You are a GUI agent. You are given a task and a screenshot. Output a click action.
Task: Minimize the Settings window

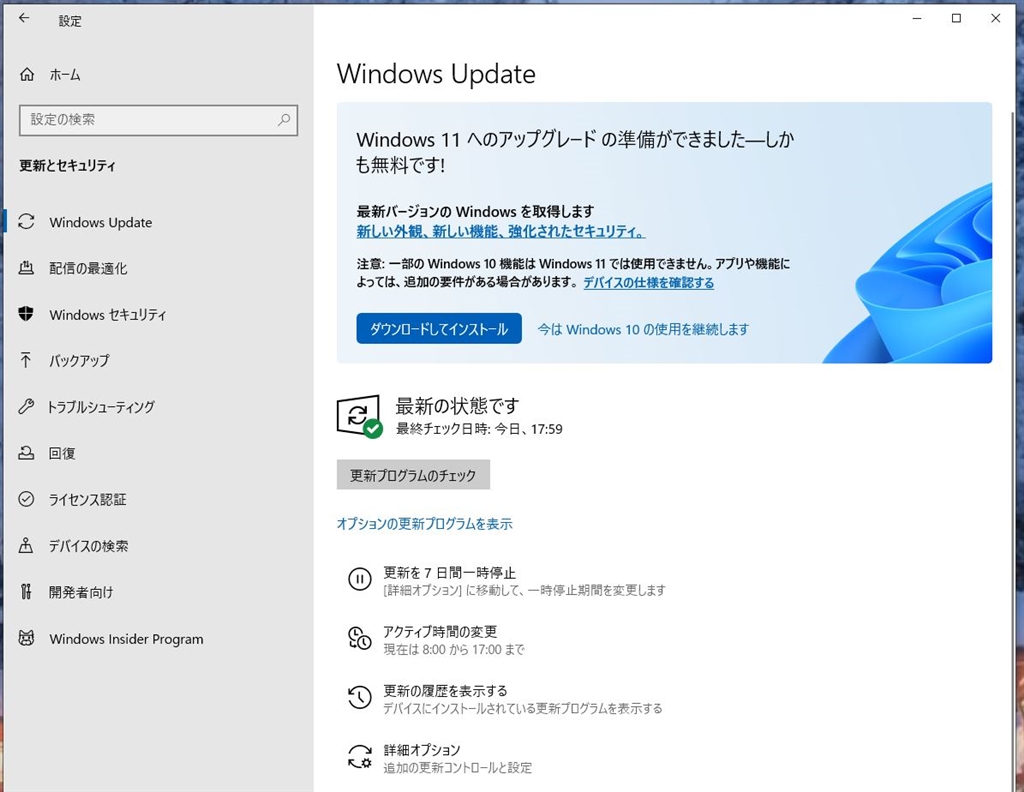click(x=917, y=18)
